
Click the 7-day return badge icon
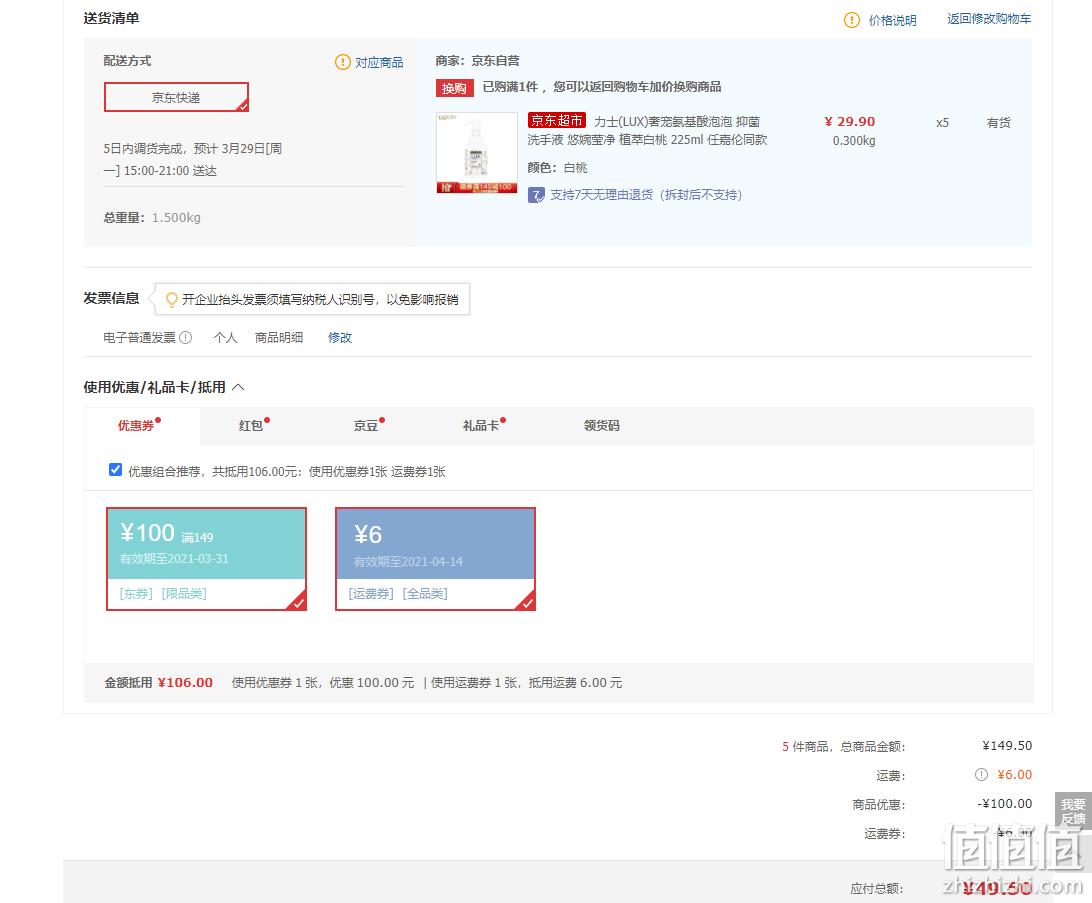coord(536,195)
